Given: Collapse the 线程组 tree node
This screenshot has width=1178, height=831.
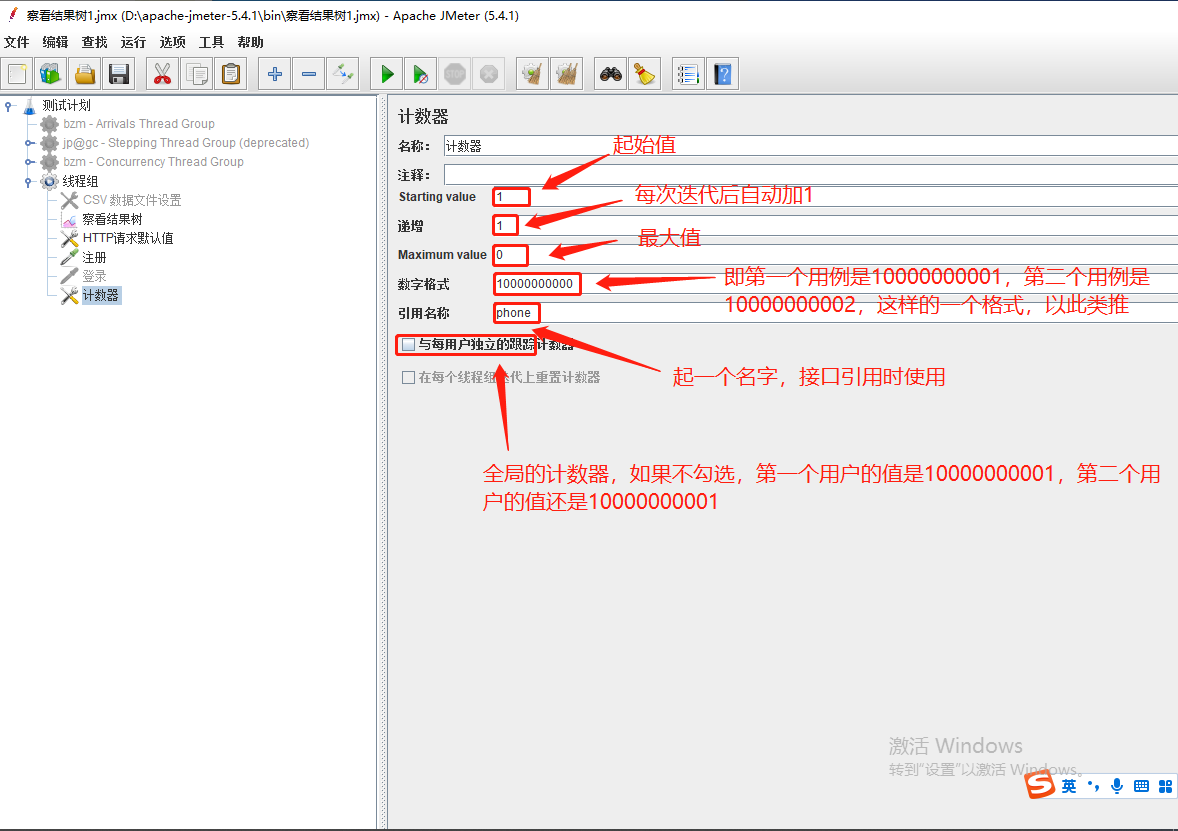Looking at the screenshot, I should (29, 181).
